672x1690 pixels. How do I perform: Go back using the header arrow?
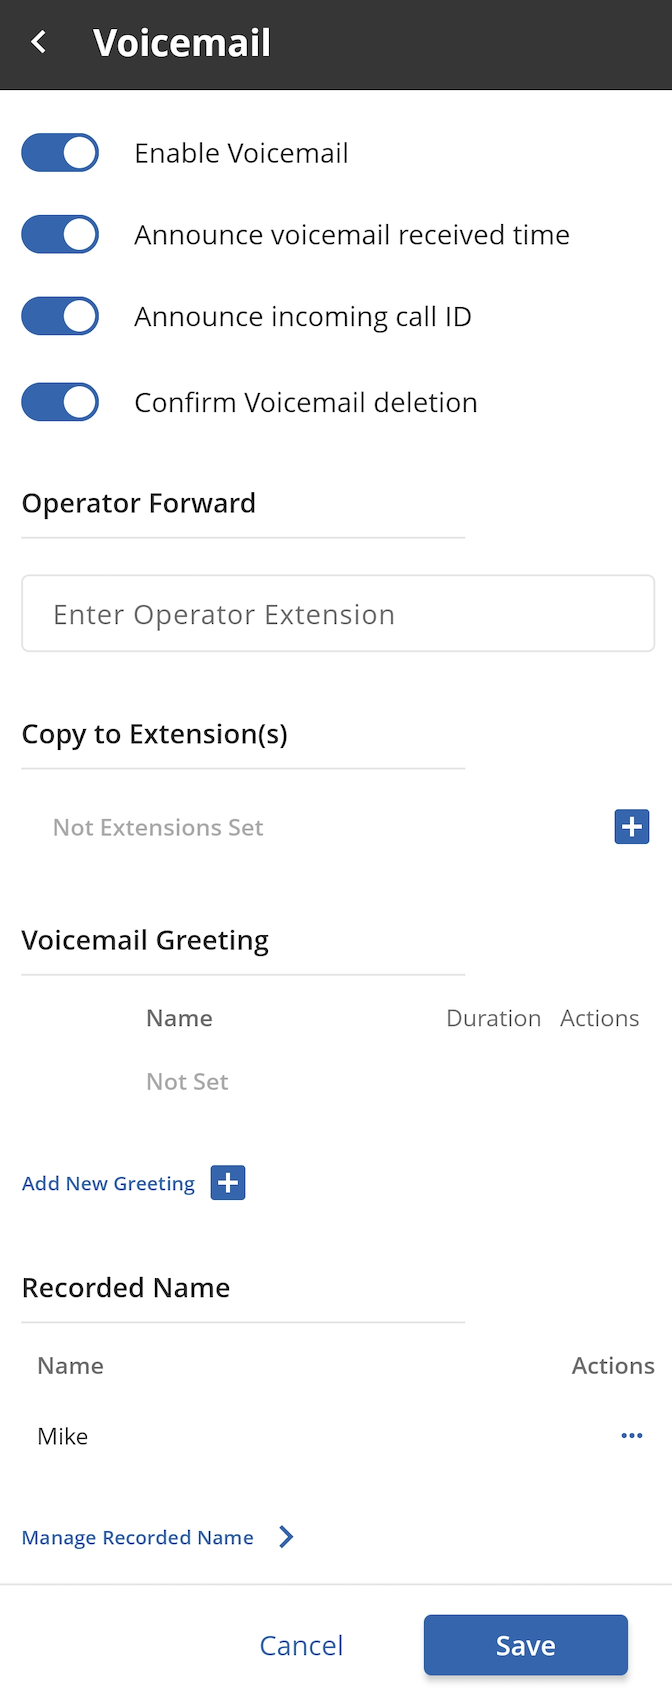pos(39,43)
